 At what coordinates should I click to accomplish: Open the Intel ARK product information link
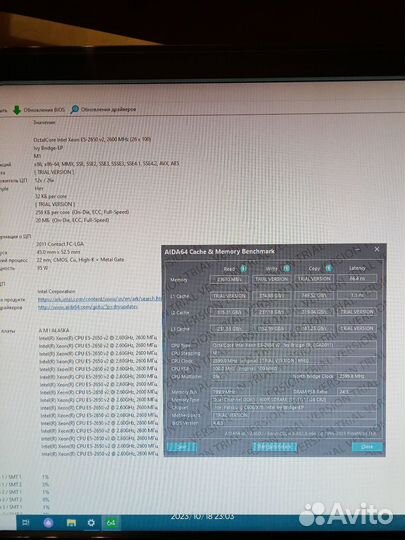pos(99,299)
